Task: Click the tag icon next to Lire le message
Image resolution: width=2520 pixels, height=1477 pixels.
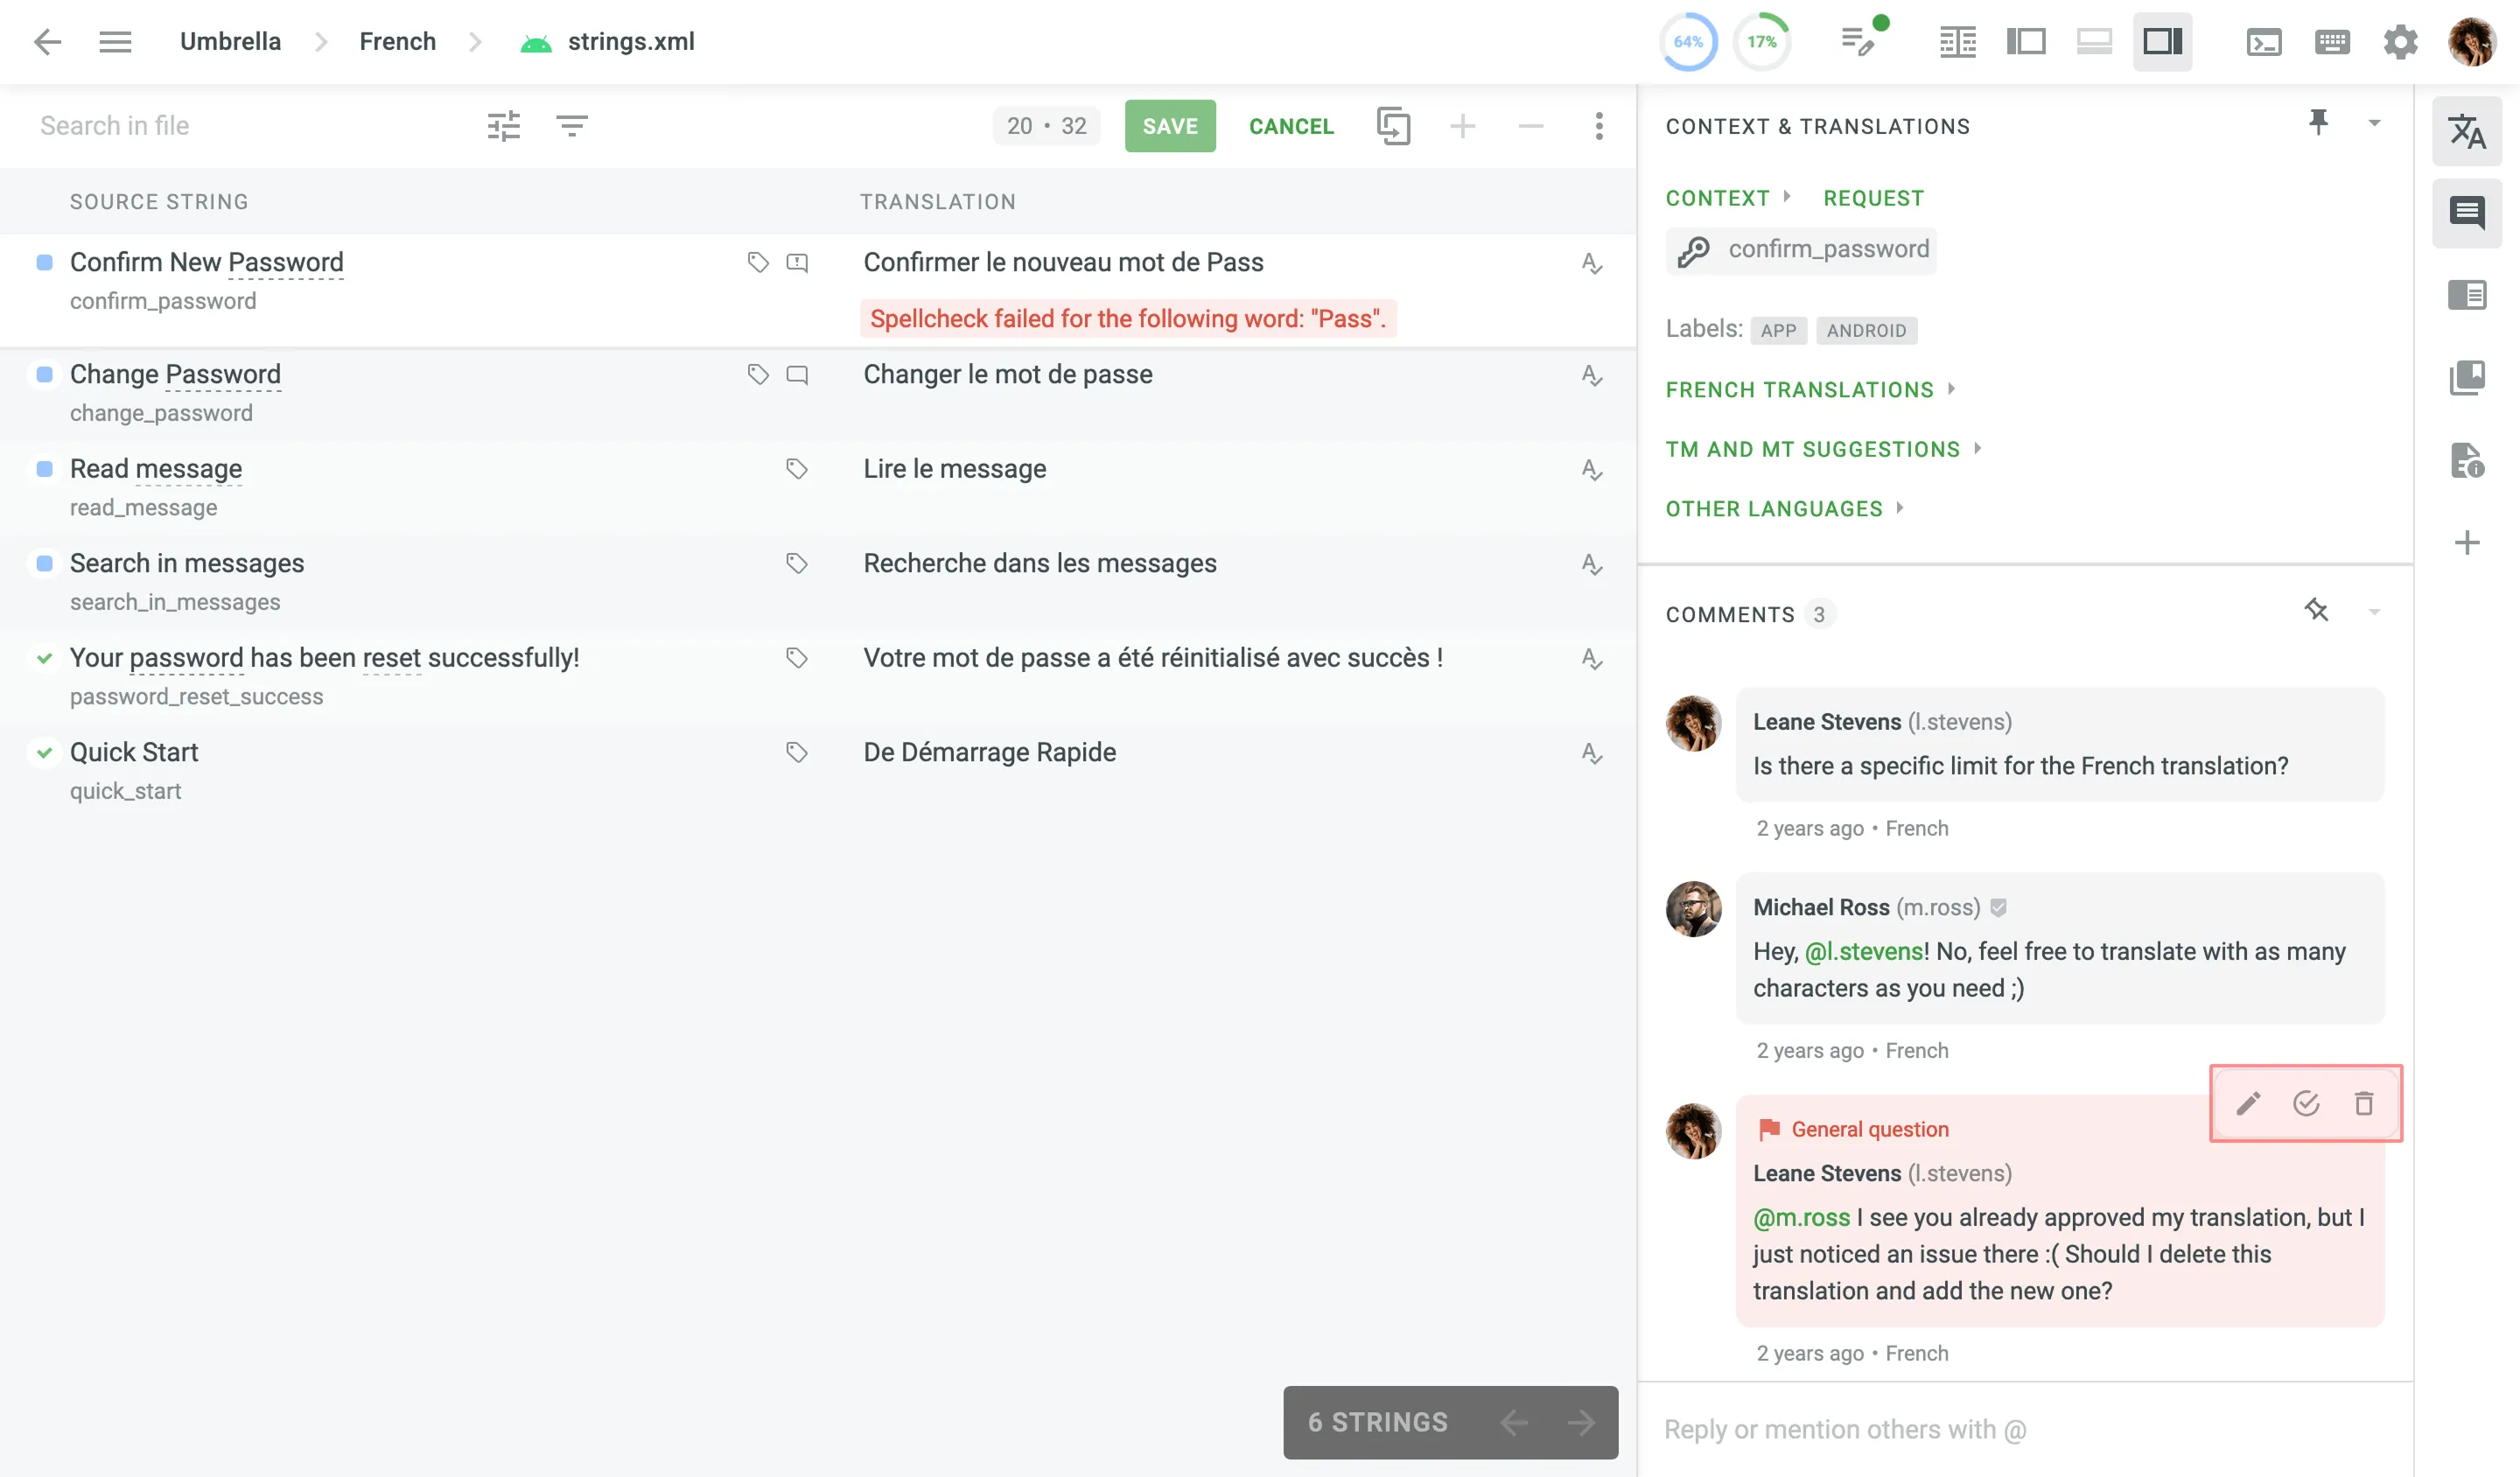Action: pos(796,468)
